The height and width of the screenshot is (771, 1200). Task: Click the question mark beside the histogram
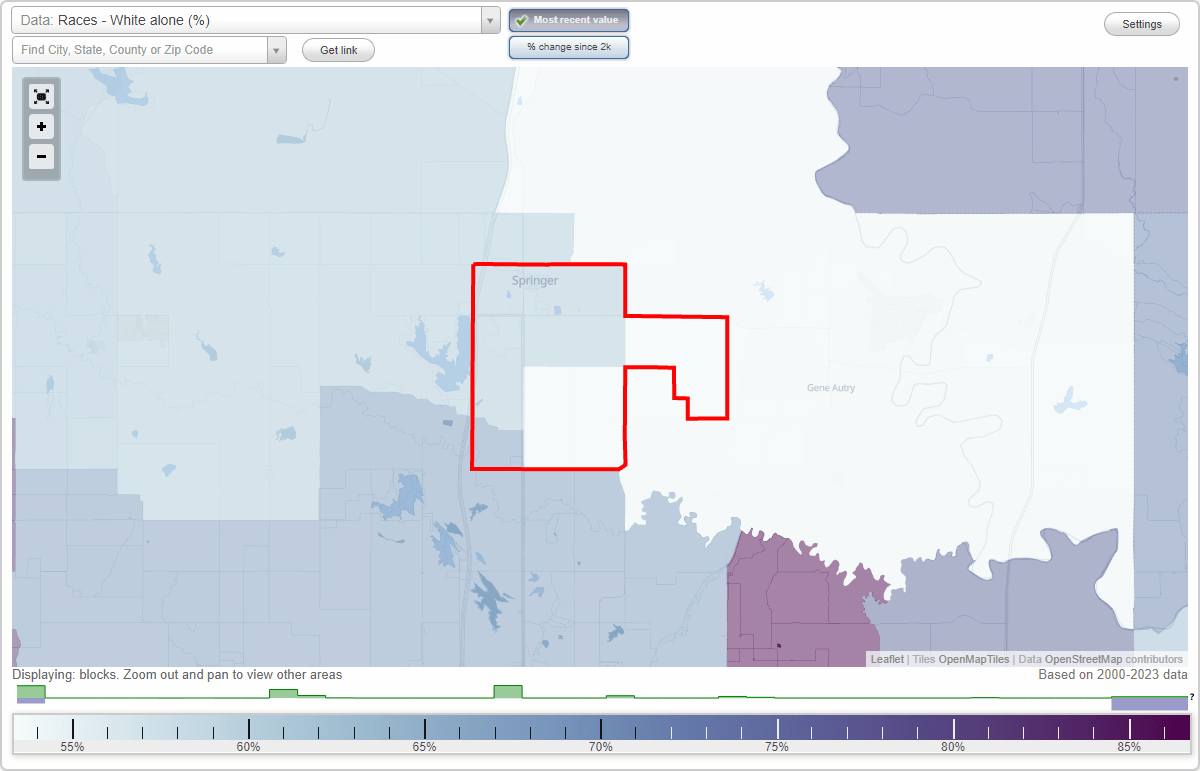click(1193, 696)
